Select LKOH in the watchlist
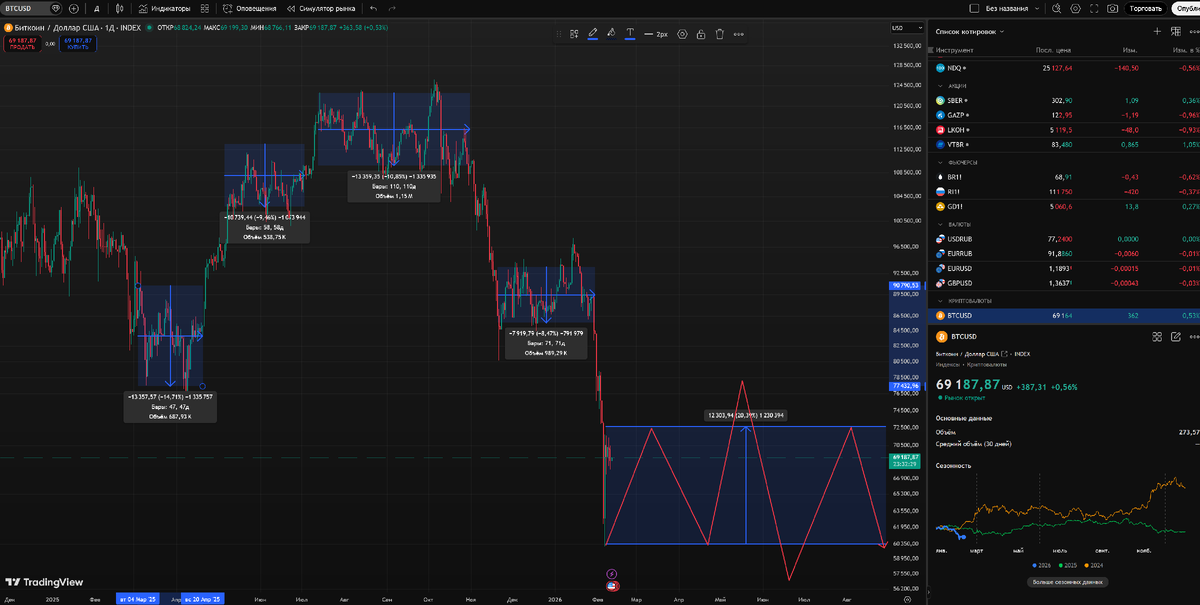The width and height of the screenshot is (1200, 605). click(x=1064, y=131)
